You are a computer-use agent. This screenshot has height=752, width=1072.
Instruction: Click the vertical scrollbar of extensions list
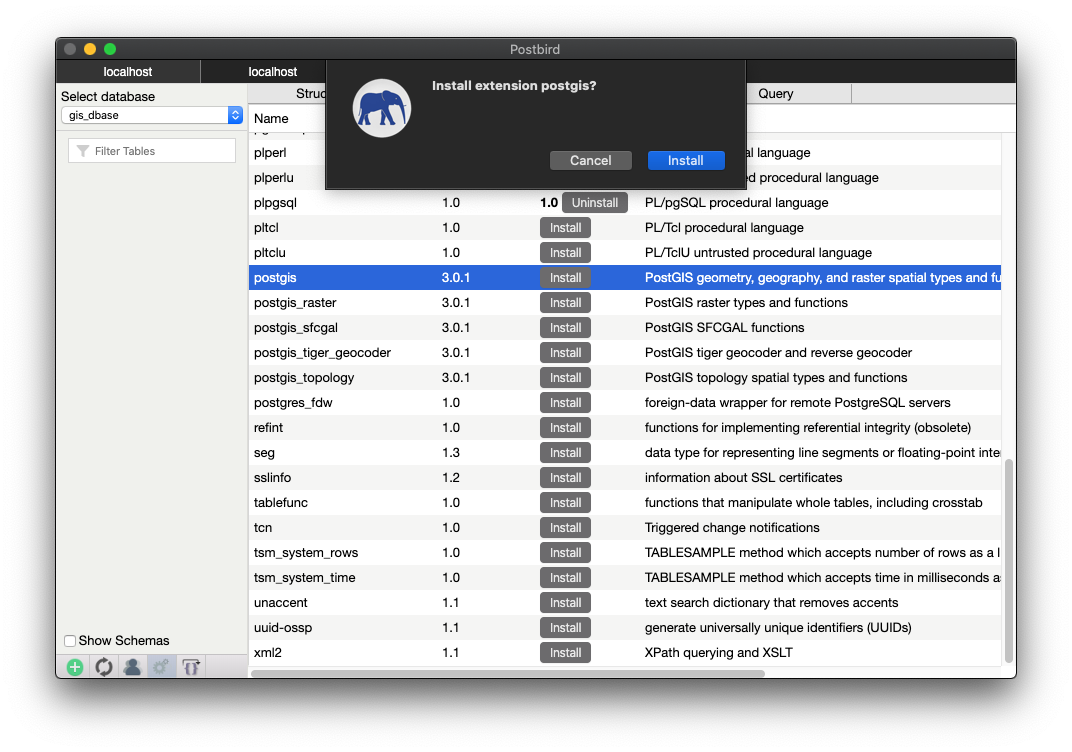point(1008,560)
